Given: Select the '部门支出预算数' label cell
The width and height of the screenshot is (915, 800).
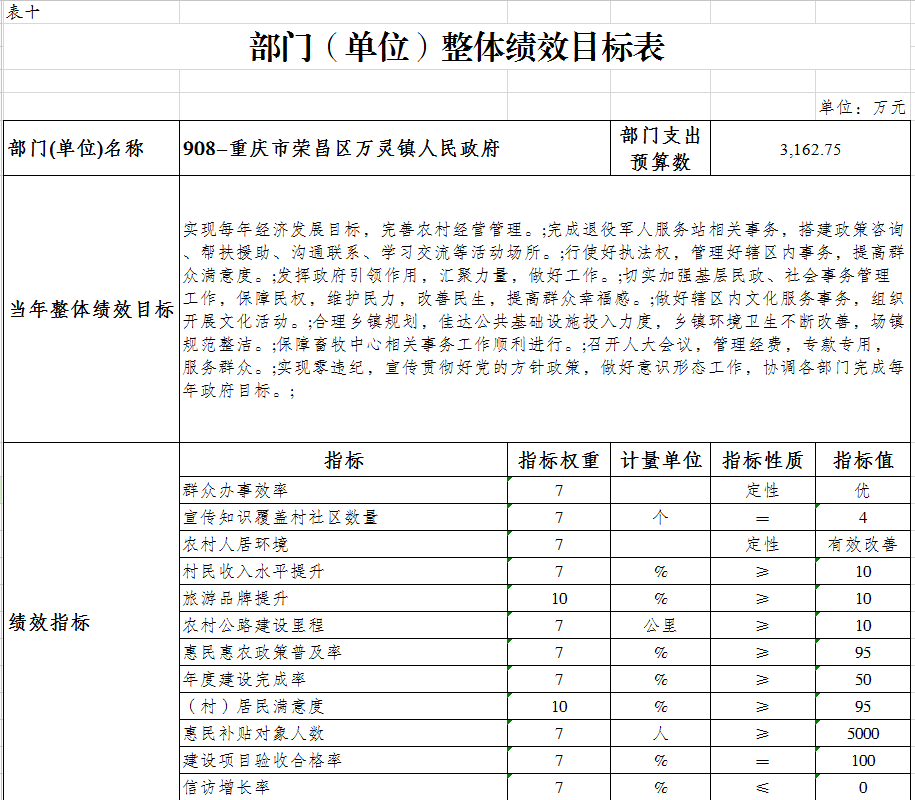Looking at the screenshot, I should tap(660, 148).
